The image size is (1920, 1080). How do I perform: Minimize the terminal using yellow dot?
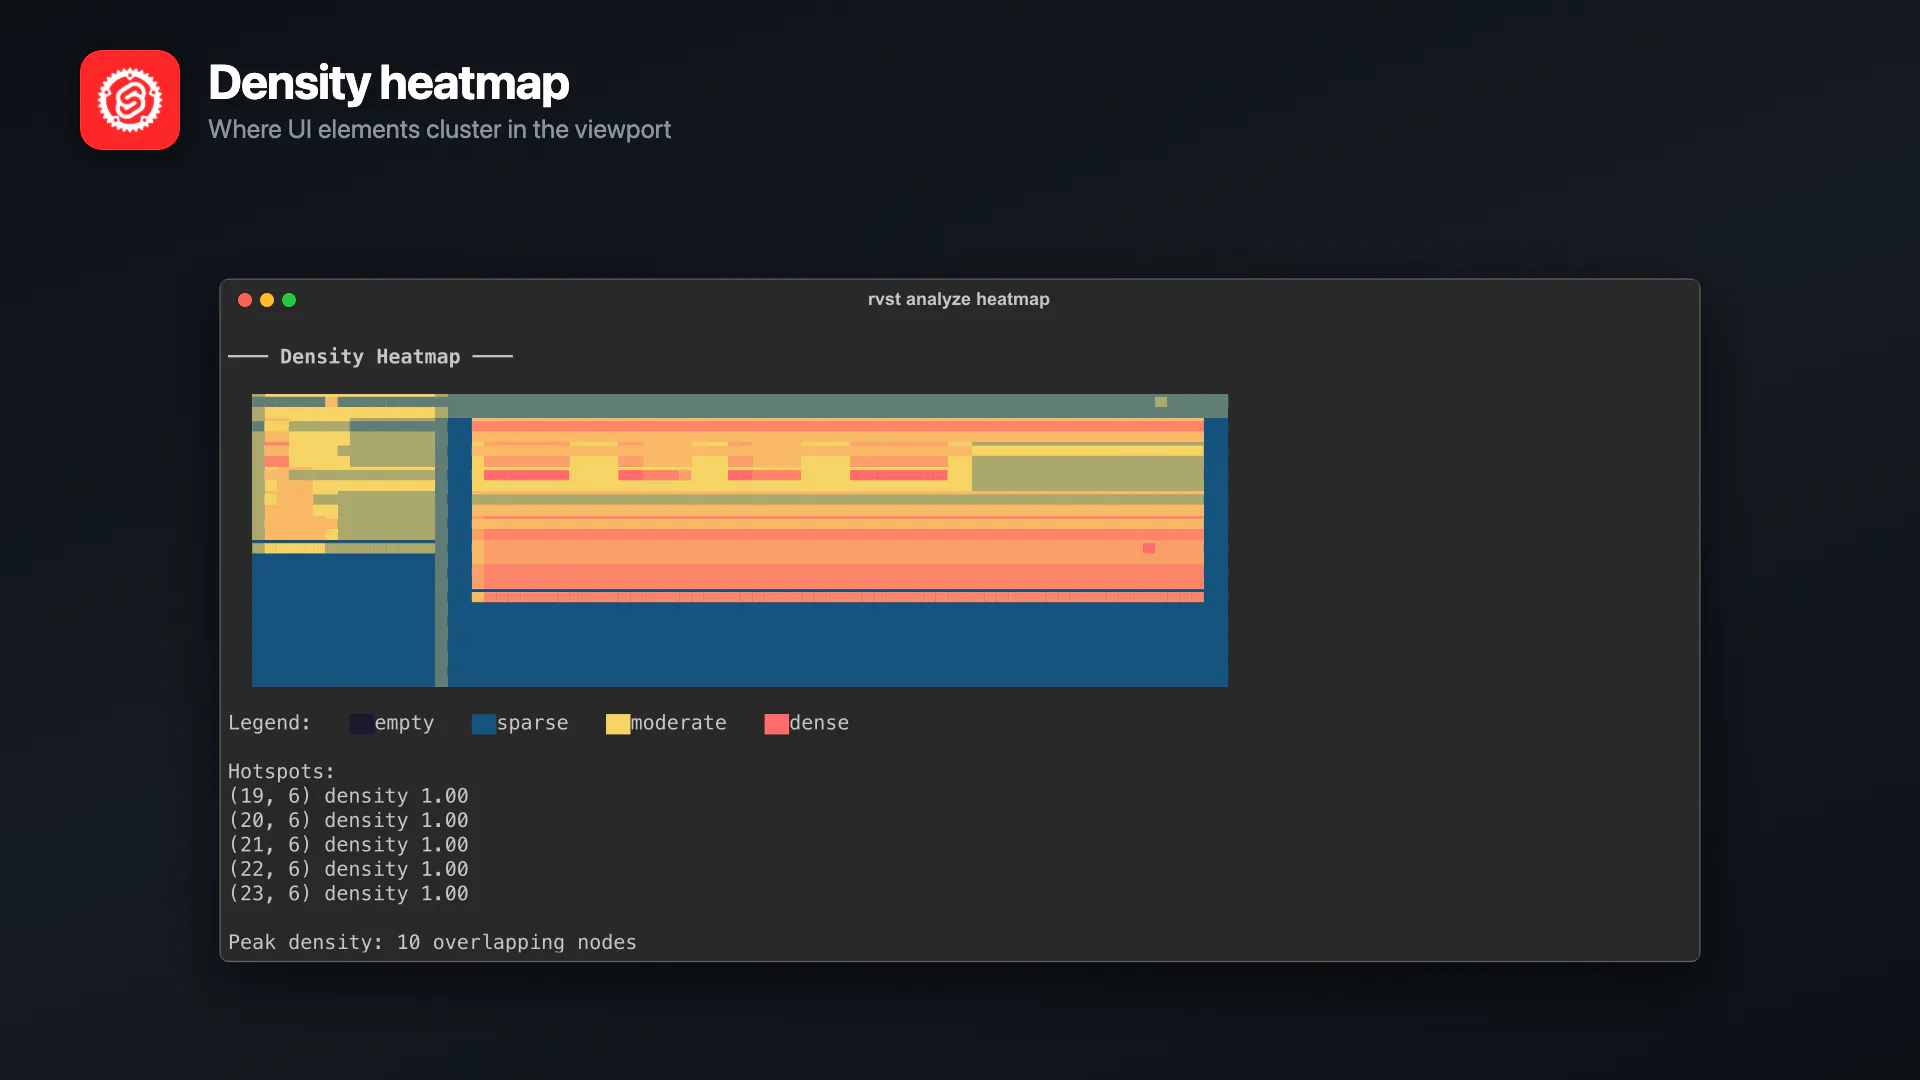click(267, 300)
